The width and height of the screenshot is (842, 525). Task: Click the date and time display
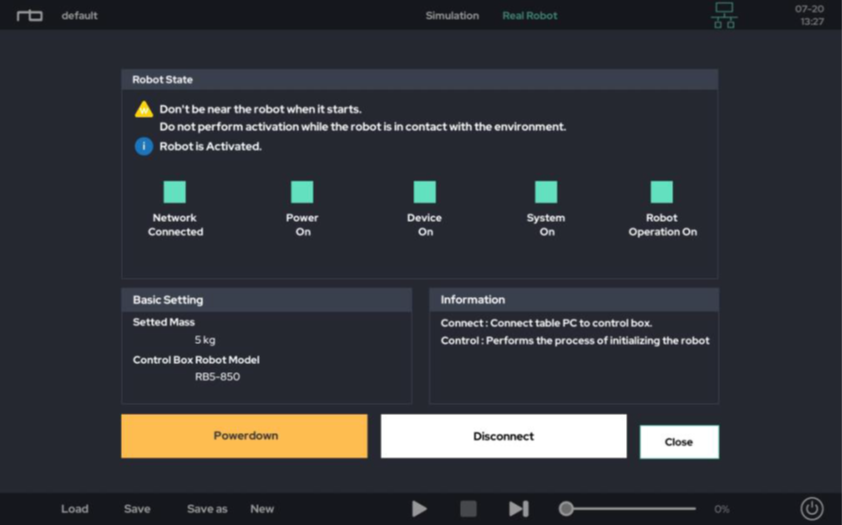[809, 15]
